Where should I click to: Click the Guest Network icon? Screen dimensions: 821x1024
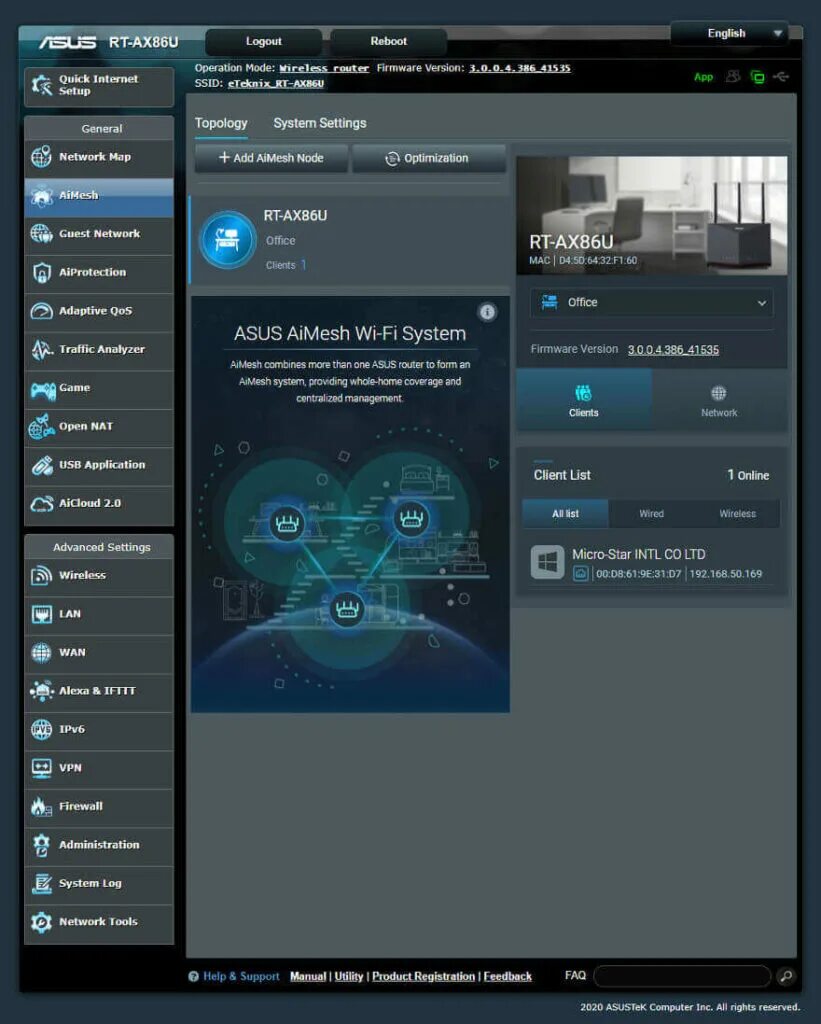(x=41, y=233)
